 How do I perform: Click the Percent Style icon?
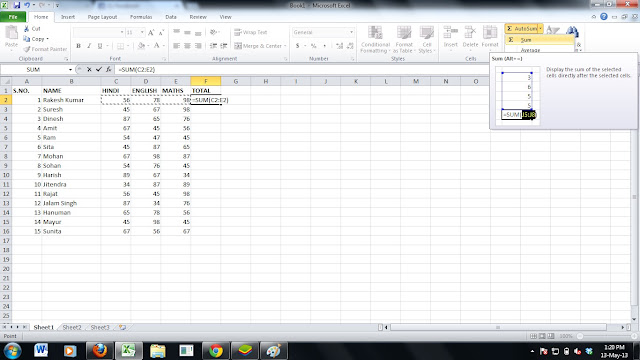[x=313, y=46]
